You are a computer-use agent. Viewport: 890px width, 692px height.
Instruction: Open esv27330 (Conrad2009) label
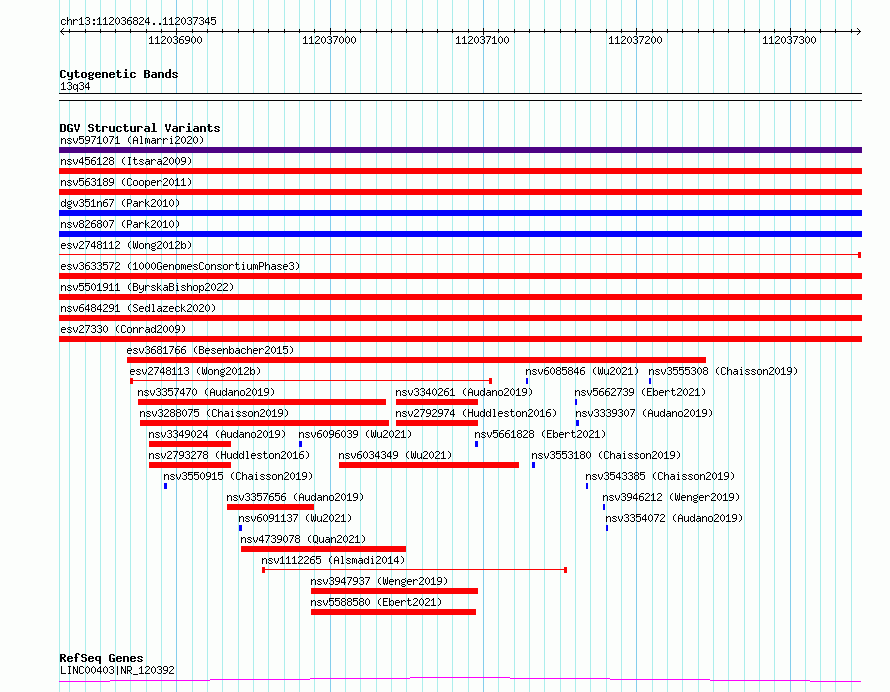[123, 329]
